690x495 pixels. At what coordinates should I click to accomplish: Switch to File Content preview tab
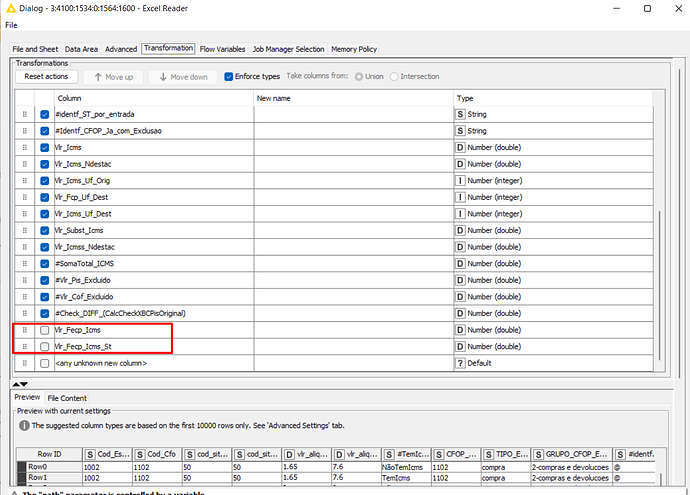(x=67, y=398)
